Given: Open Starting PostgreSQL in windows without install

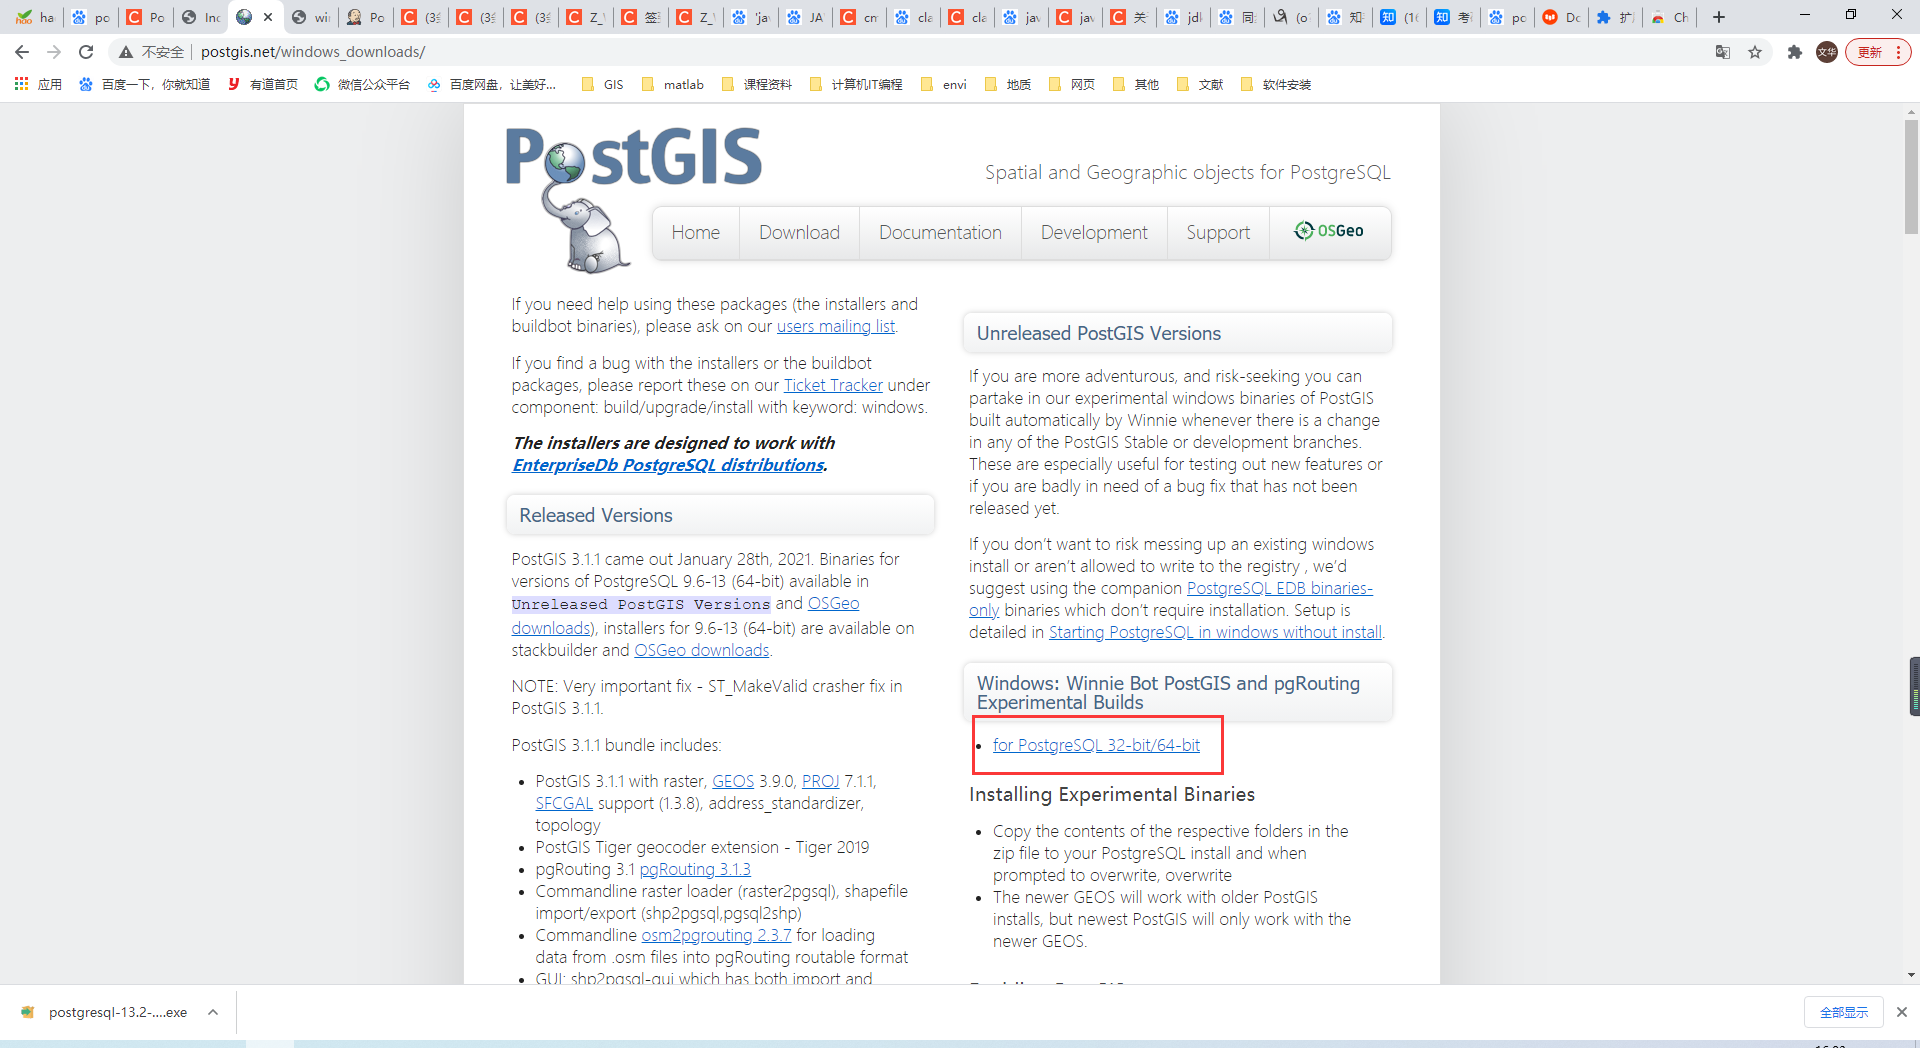Looking at the screenshot, I should [x=1215, y=633].
